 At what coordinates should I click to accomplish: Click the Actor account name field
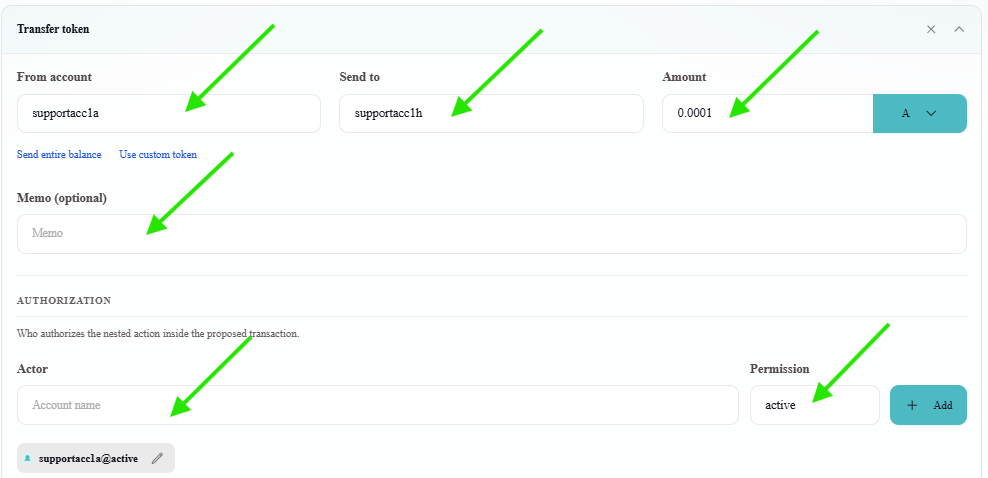[x=377, y=405]
